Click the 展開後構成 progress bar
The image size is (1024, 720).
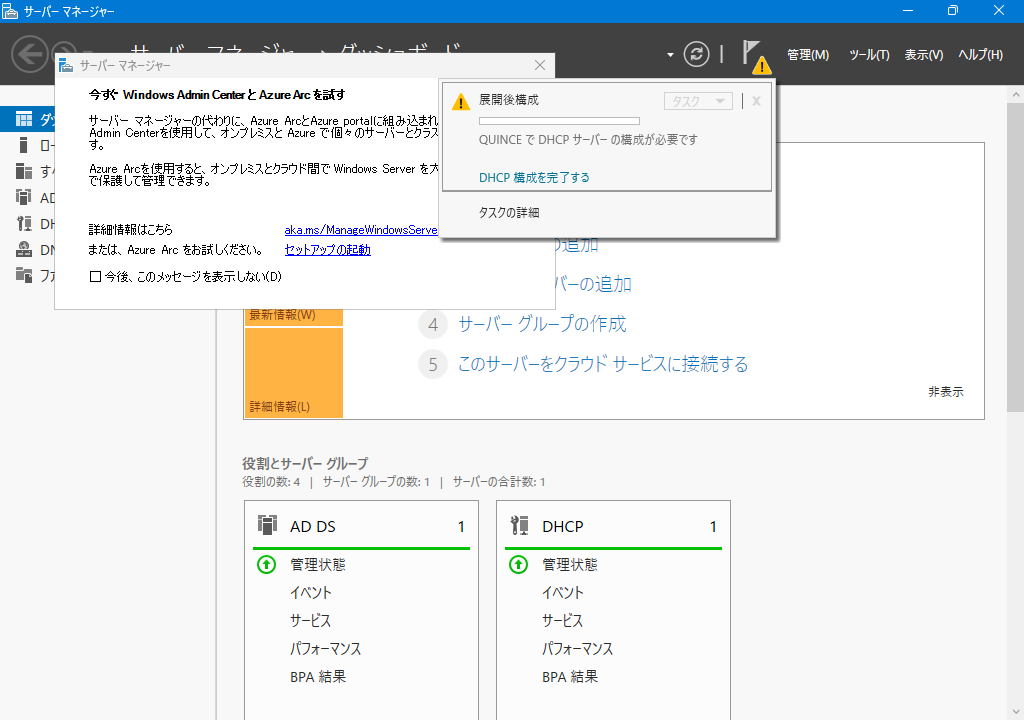(559, 121)
